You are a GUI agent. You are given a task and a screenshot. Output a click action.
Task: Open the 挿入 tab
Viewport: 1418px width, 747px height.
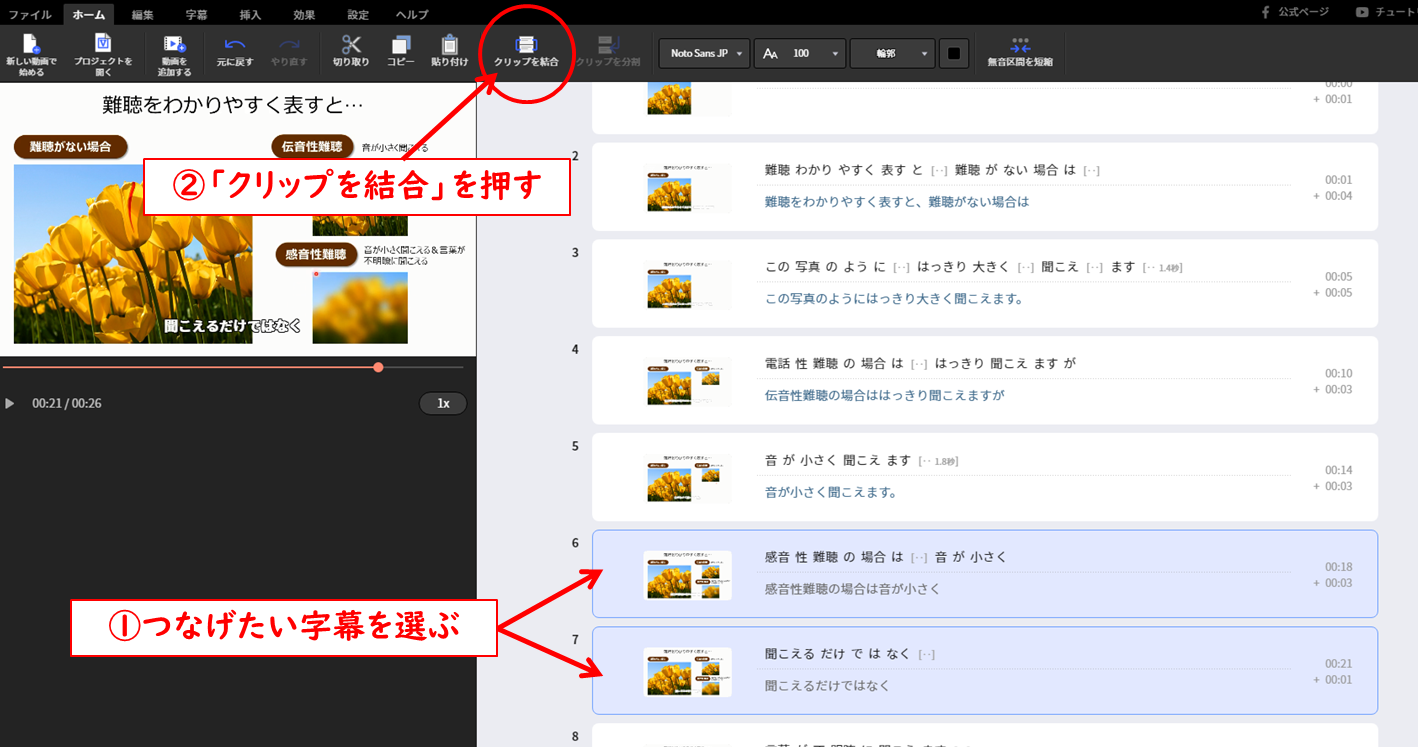click(251, 14)
